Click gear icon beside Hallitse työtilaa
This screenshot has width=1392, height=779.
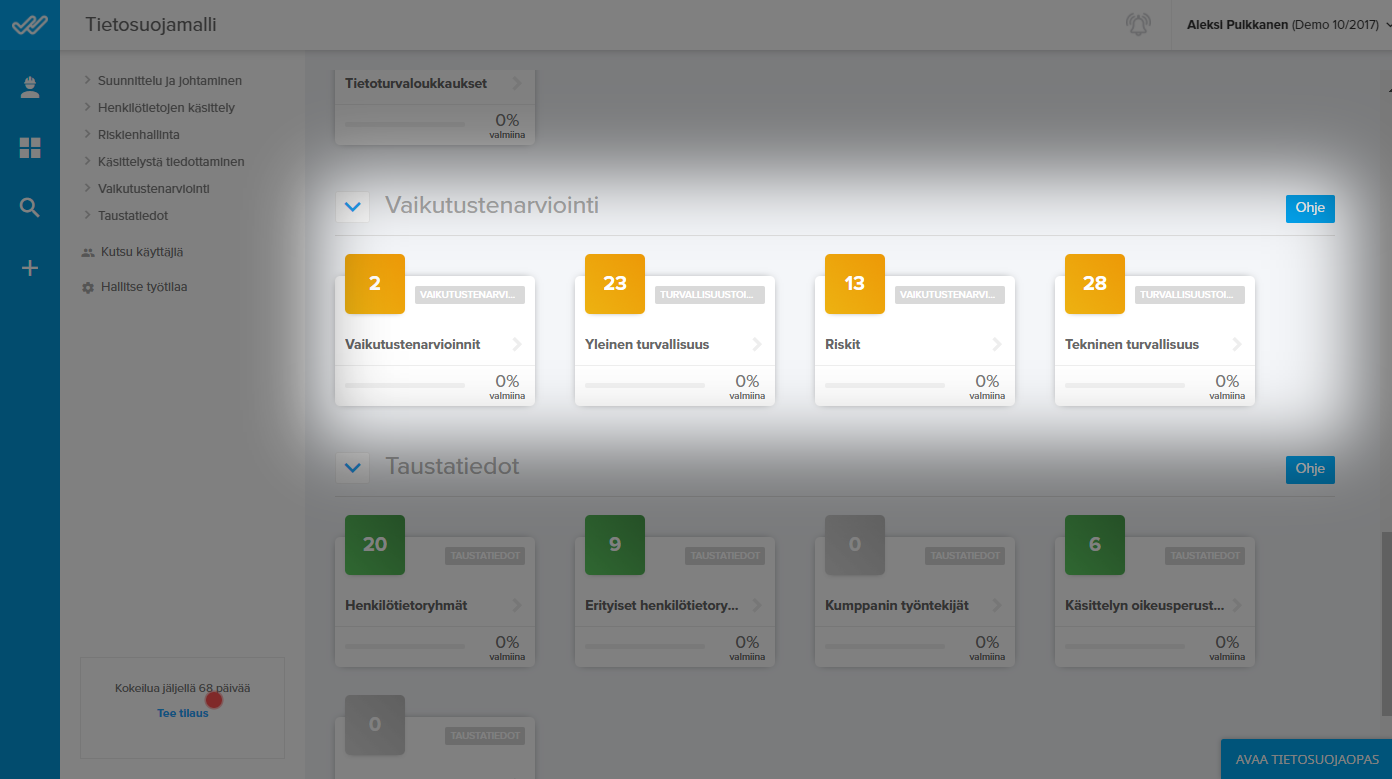(x=88, y=287)
